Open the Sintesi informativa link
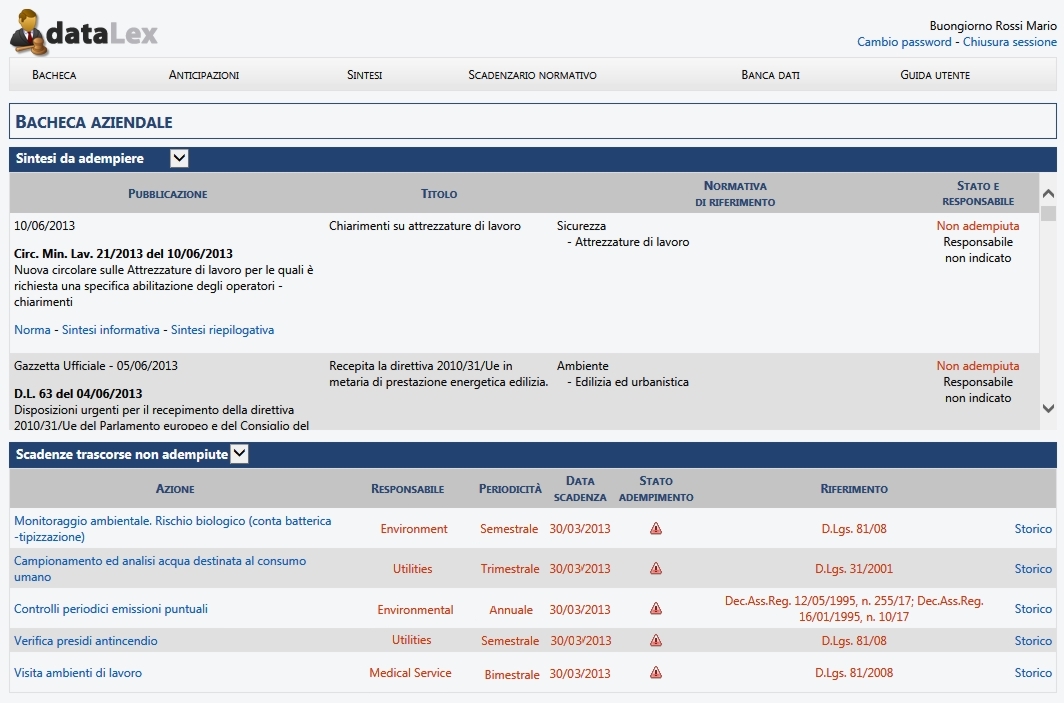Image resolution: width=1064 pixels, height=703 pixels. pos(111,330)
